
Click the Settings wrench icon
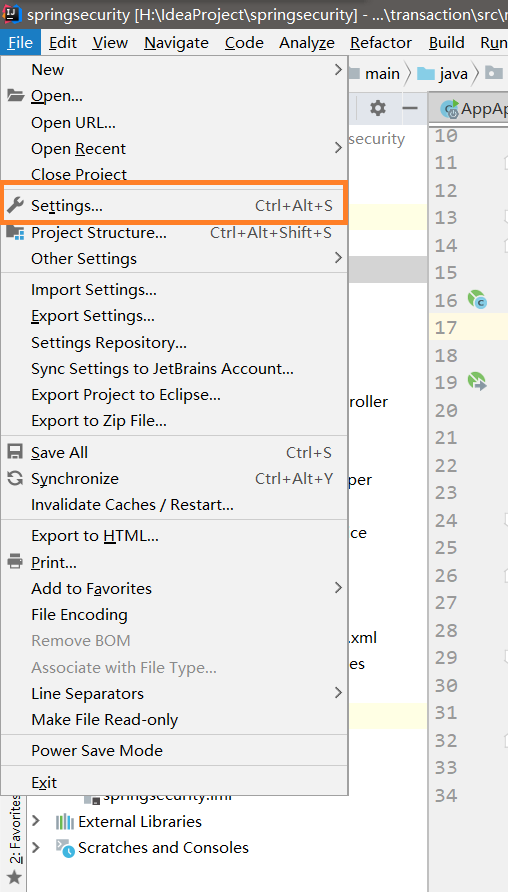coord(15,205)
